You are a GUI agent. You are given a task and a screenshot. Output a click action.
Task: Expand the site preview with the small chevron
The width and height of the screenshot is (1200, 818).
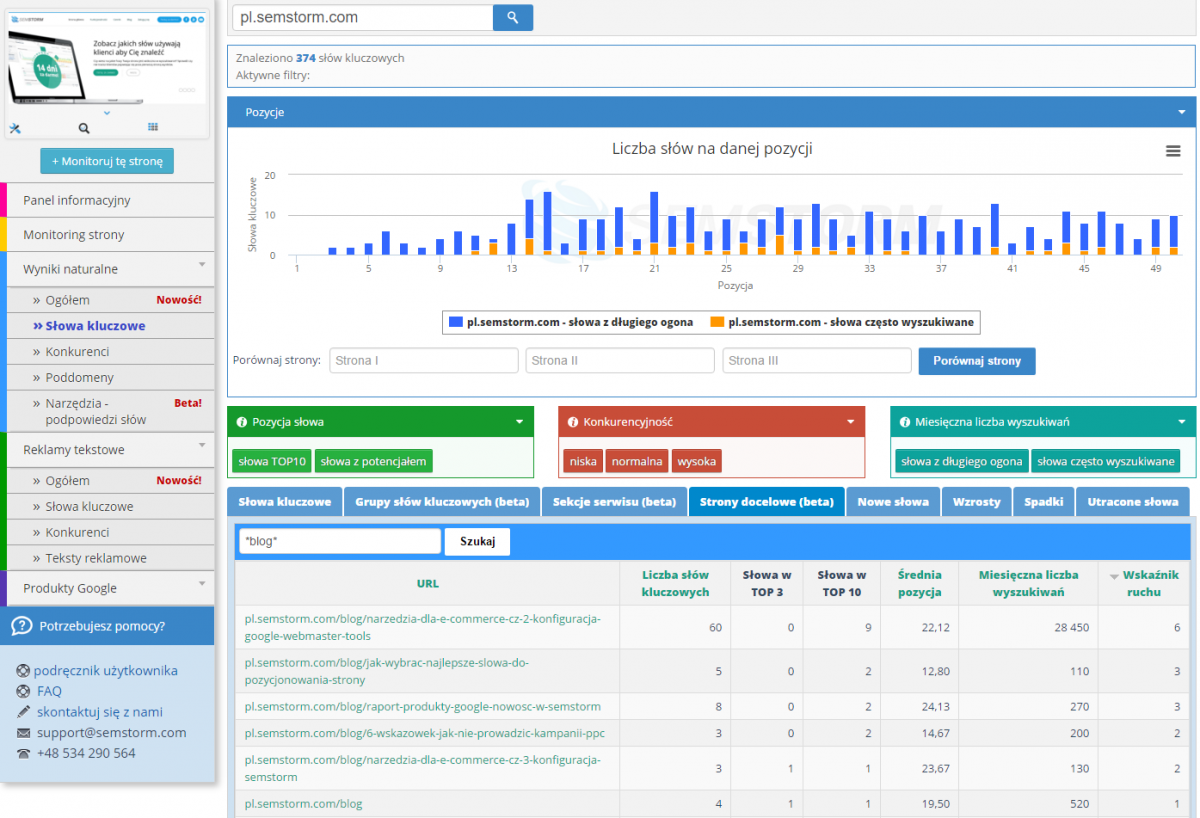107,113
